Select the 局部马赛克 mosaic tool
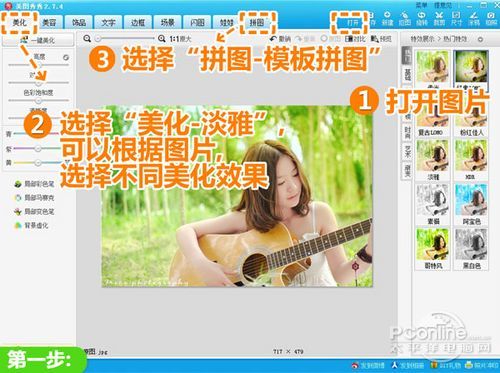The image size is (500, 373). click(x=34, y=198)
